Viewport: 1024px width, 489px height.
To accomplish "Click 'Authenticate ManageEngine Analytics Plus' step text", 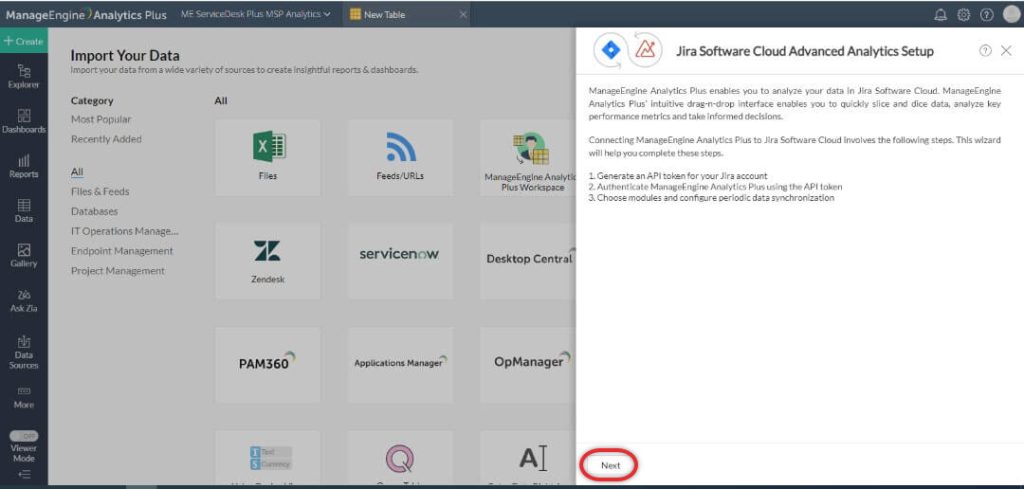I will pos(716,187).
